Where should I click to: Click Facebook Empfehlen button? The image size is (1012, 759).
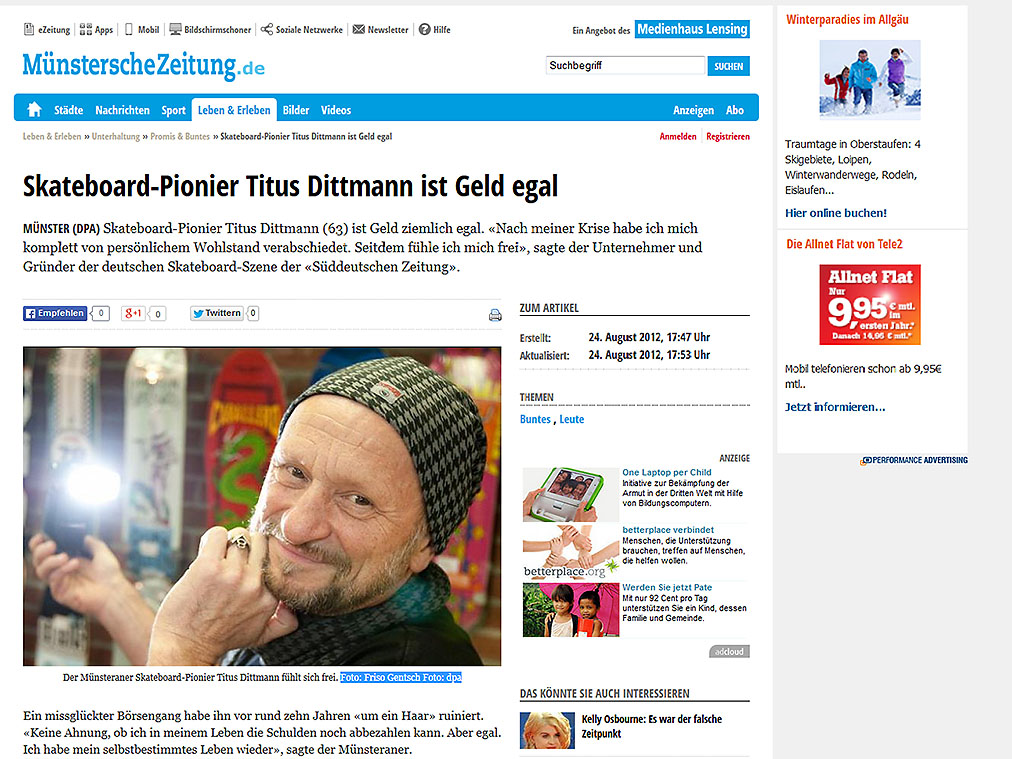pos(55,313)
